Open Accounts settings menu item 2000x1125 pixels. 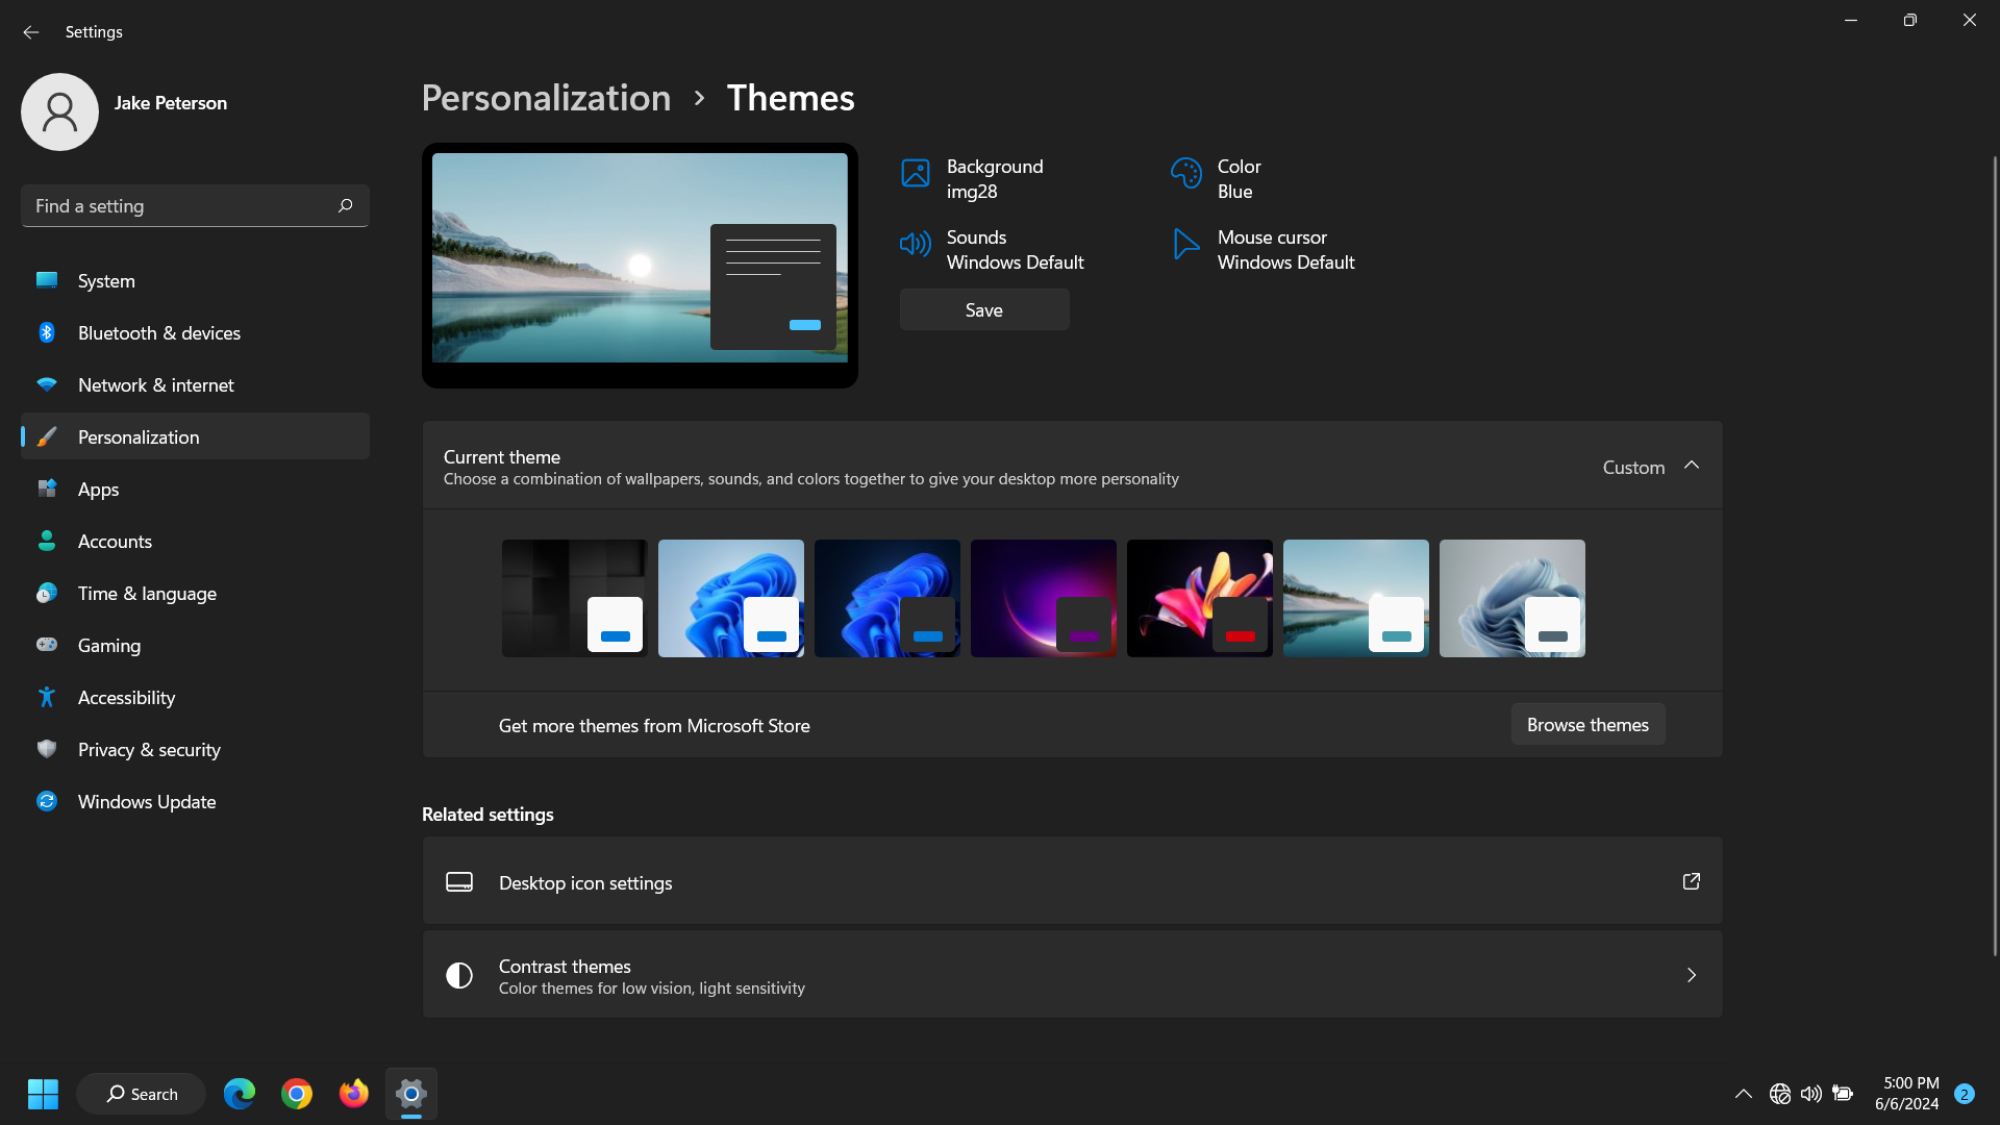point(115,541)
